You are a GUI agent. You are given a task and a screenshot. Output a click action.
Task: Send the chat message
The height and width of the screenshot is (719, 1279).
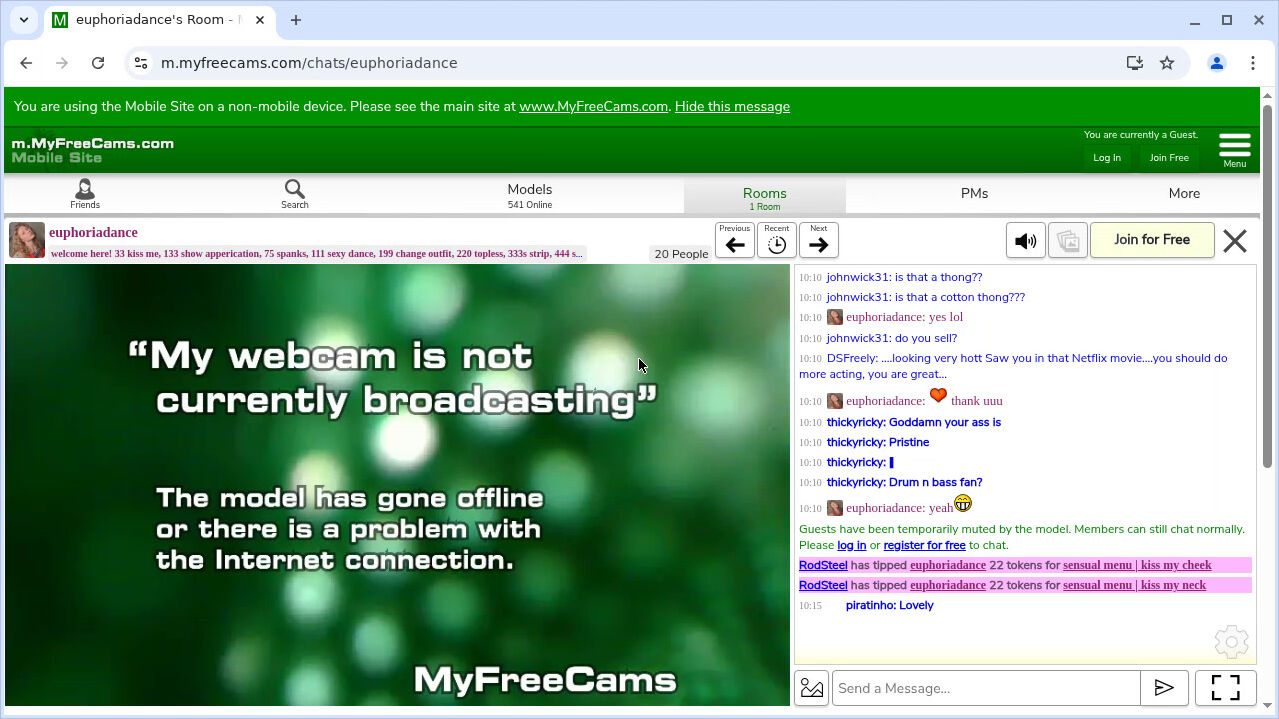pyautogui.click(x=1164, y=688)
